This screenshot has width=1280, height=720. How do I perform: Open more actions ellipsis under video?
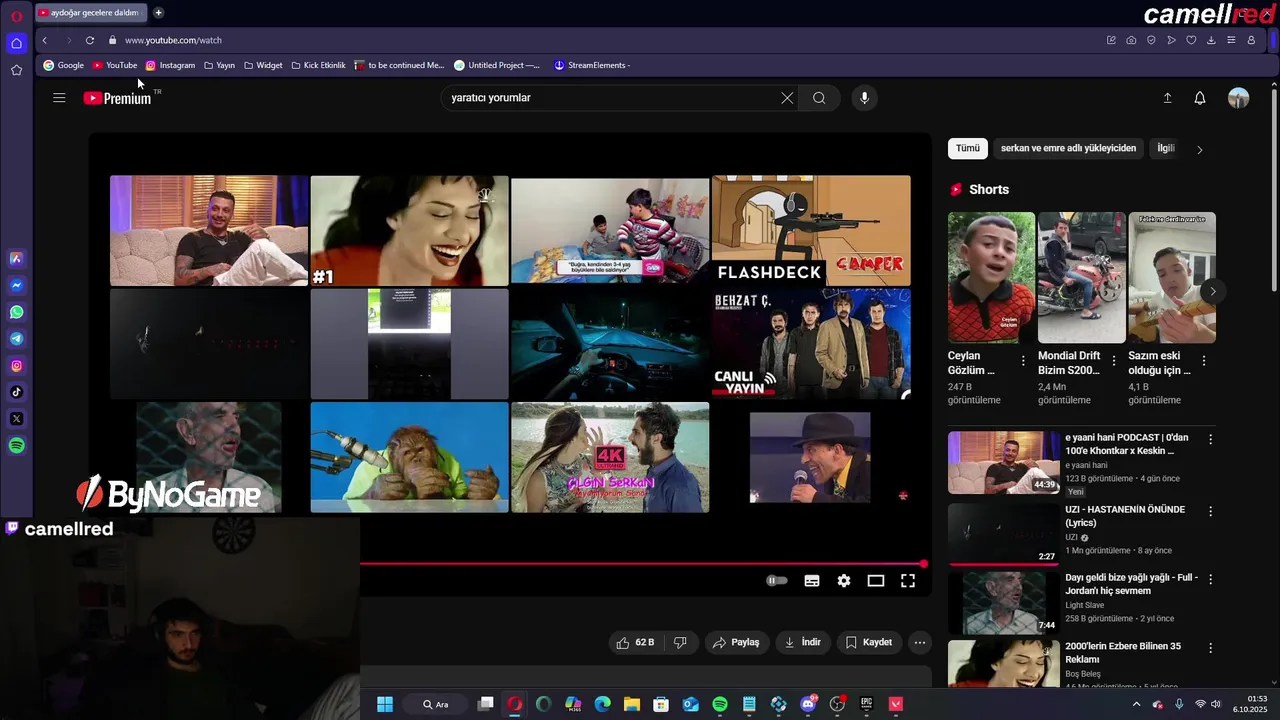pyautogui.click(x=920, y=642)
